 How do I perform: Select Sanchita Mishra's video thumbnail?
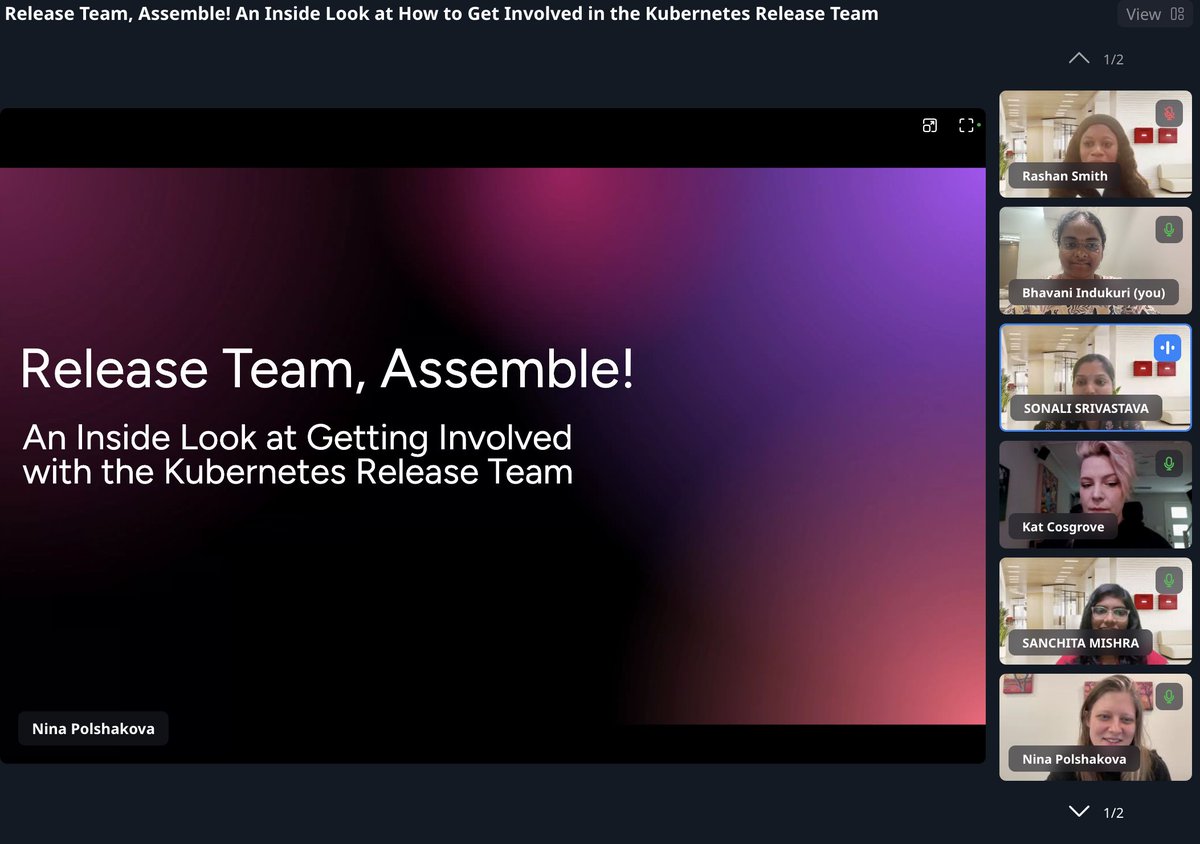1096,611
